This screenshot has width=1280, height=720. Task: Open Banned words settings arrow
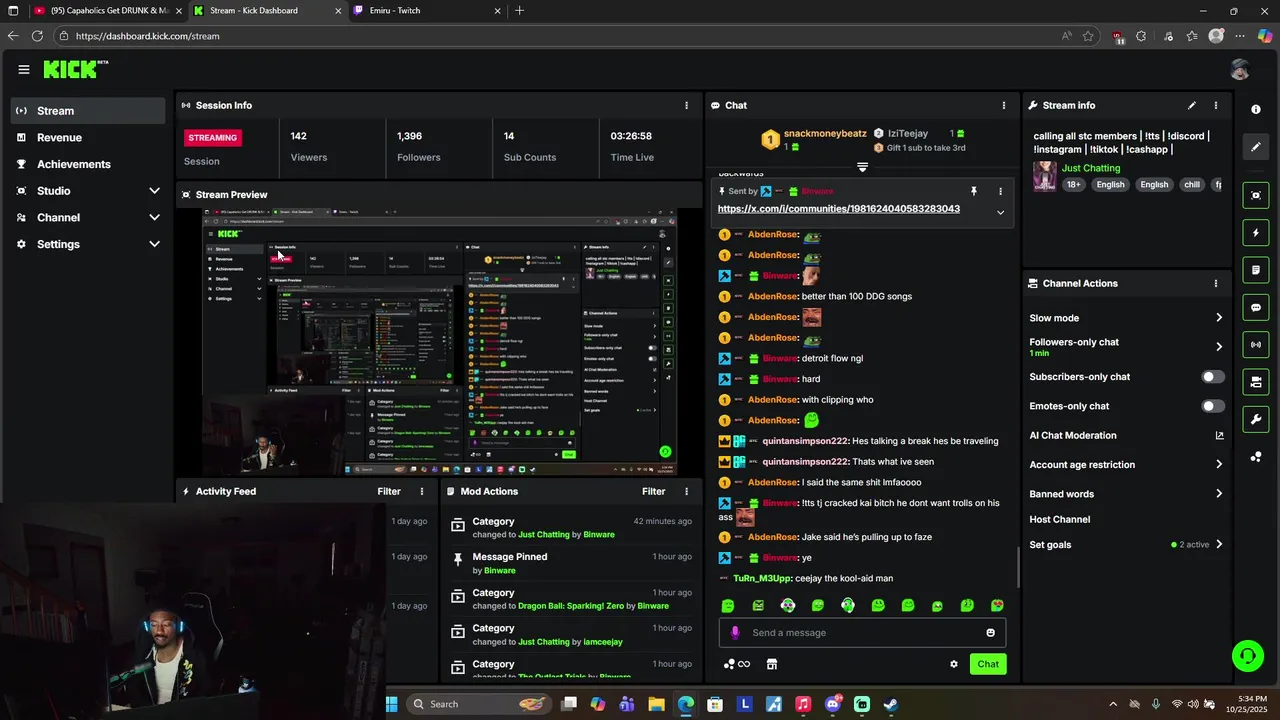coord(1219,494)
